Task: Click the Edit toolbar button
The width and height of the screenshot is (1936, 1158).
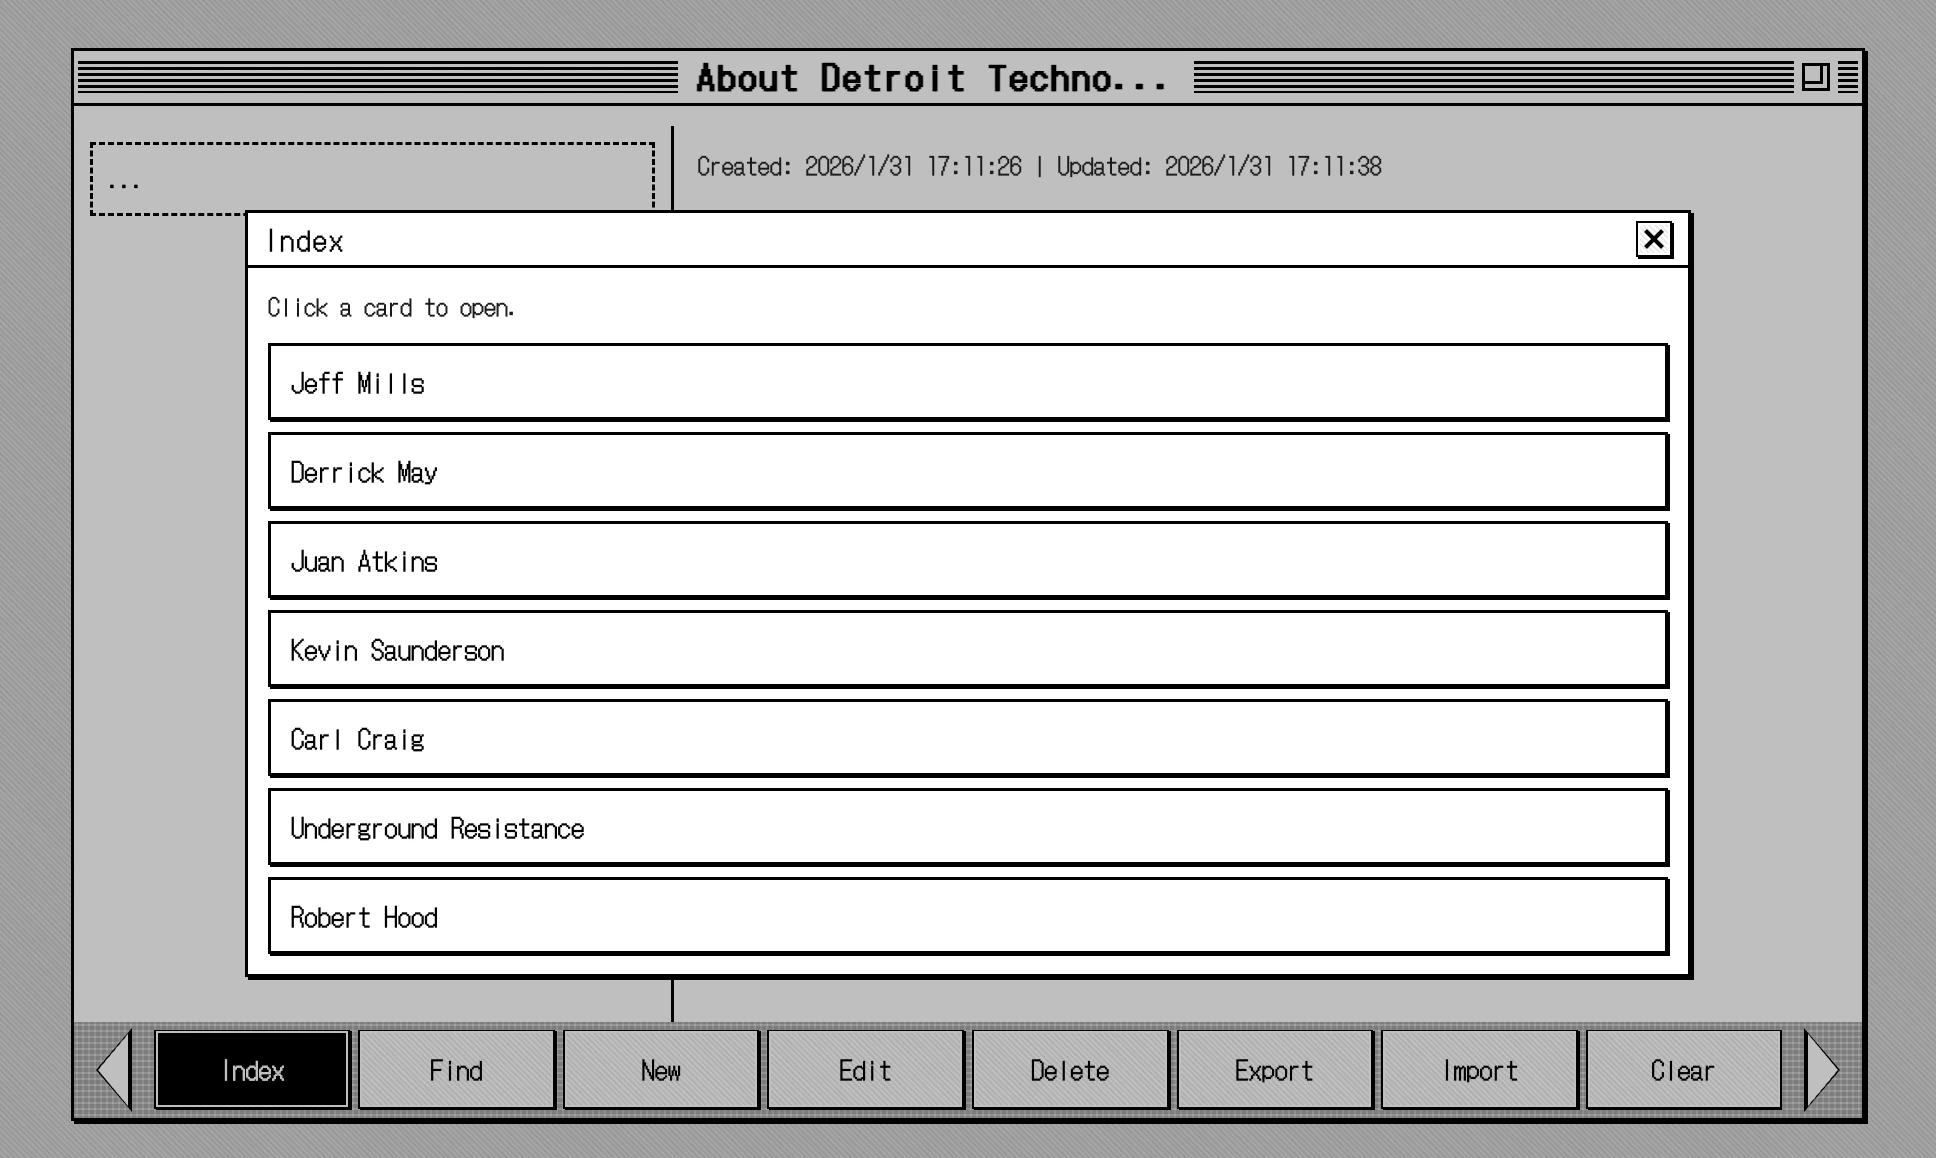Action: (865, 1070)
